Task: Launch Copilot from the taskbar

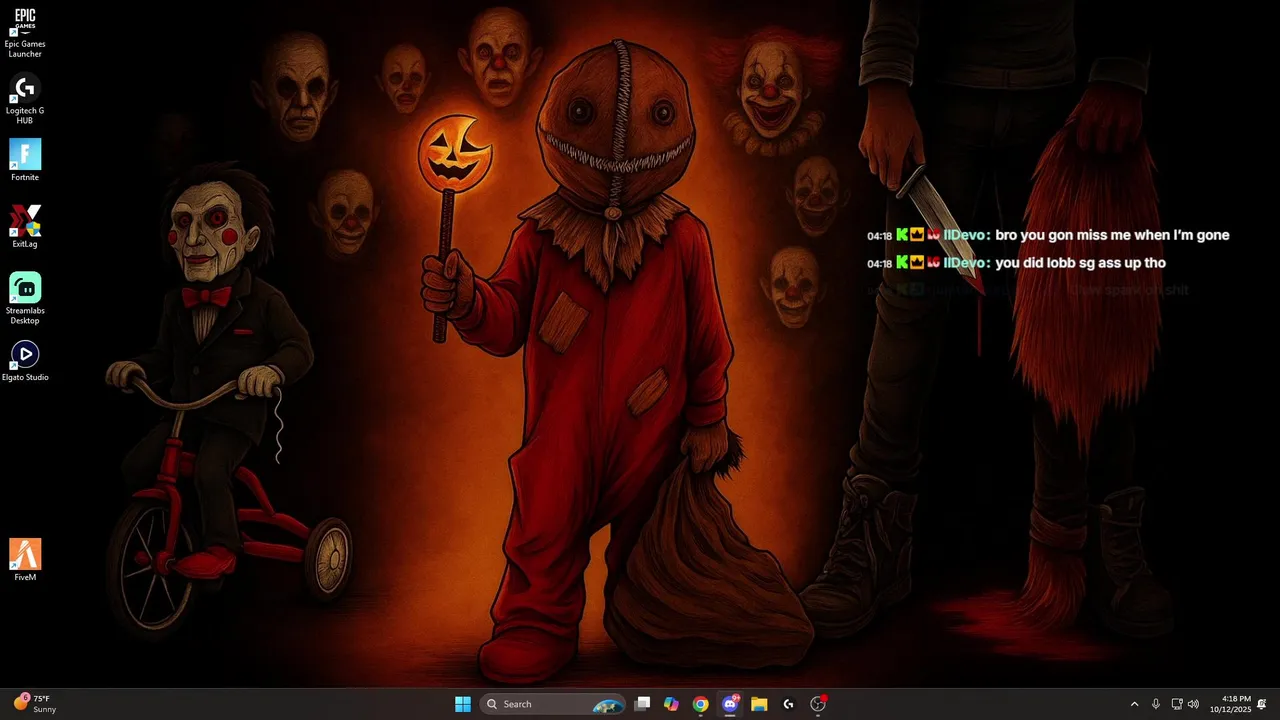Action: click(x=671, y=704)
